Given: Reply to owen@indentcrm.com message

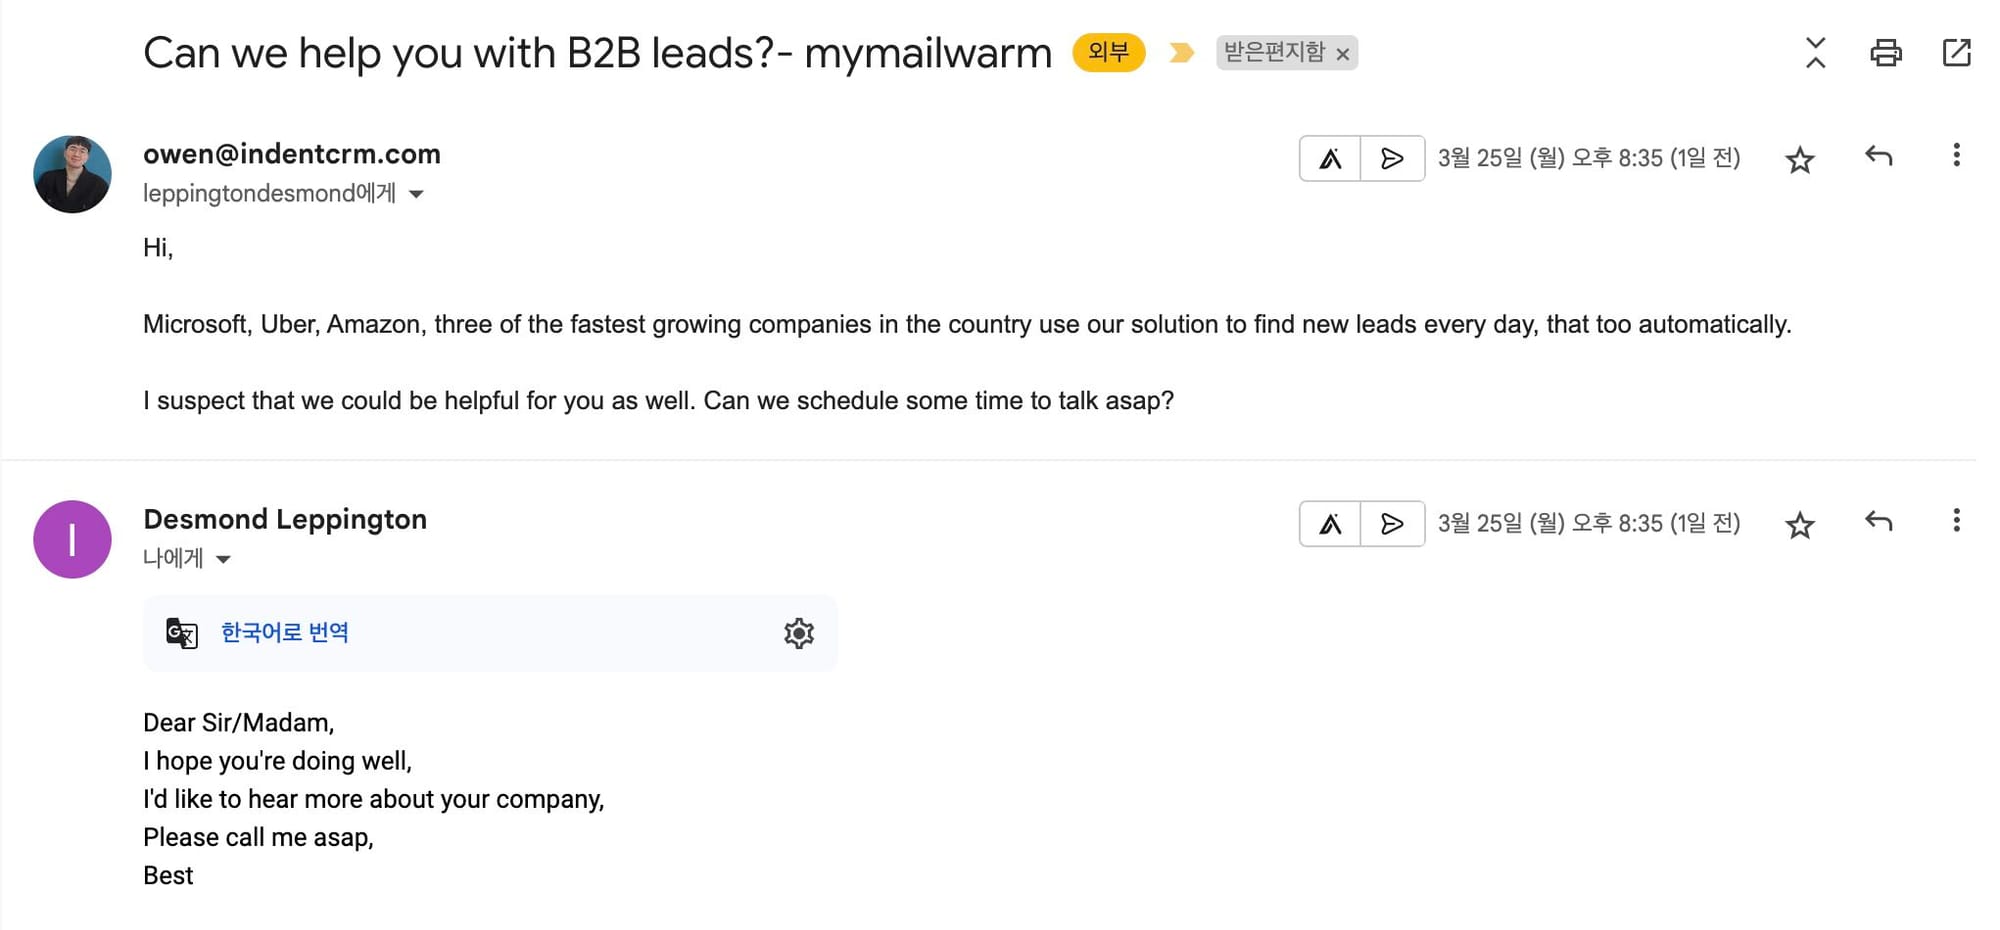Looking at the screenshot, I should click(1879, 156).
